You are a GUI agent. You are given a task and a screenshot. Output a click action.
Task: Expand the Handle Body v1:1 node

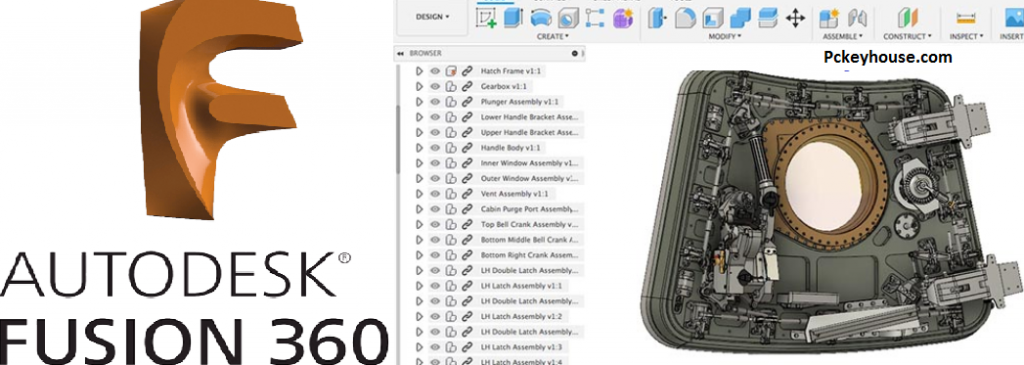(x=420, y=148)
